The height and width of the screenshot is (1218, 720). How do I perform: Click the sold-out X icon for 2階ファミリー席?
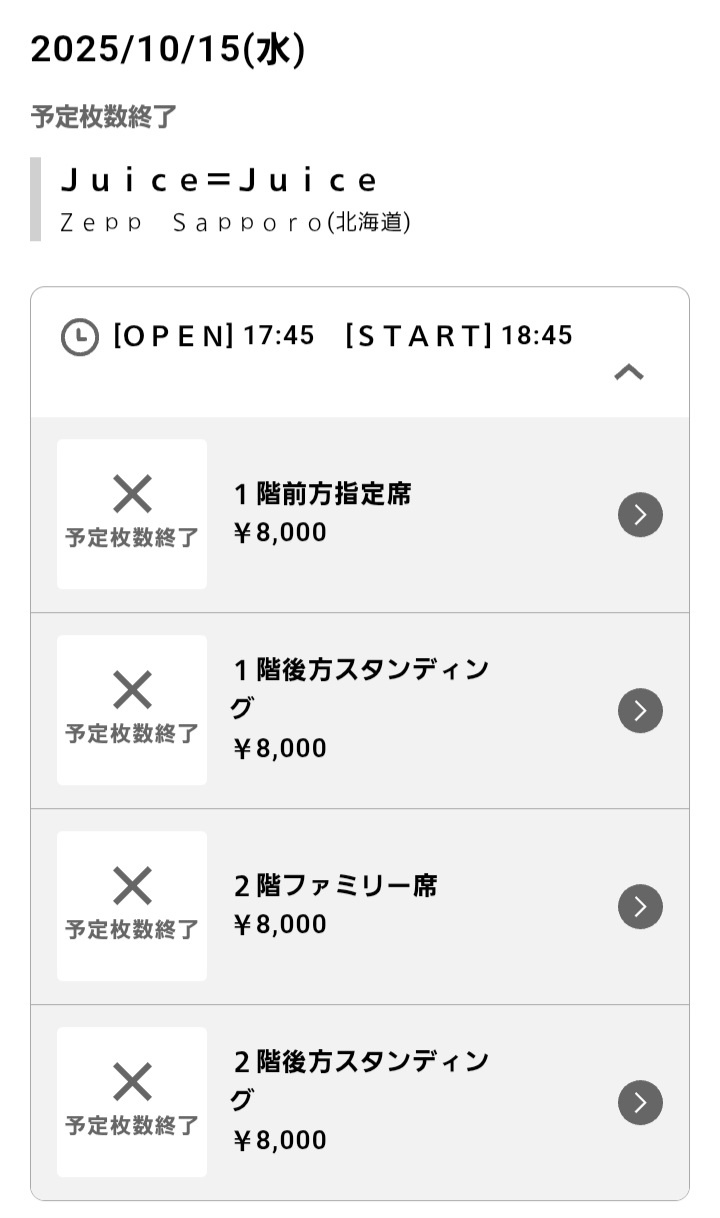click(132, 887)
